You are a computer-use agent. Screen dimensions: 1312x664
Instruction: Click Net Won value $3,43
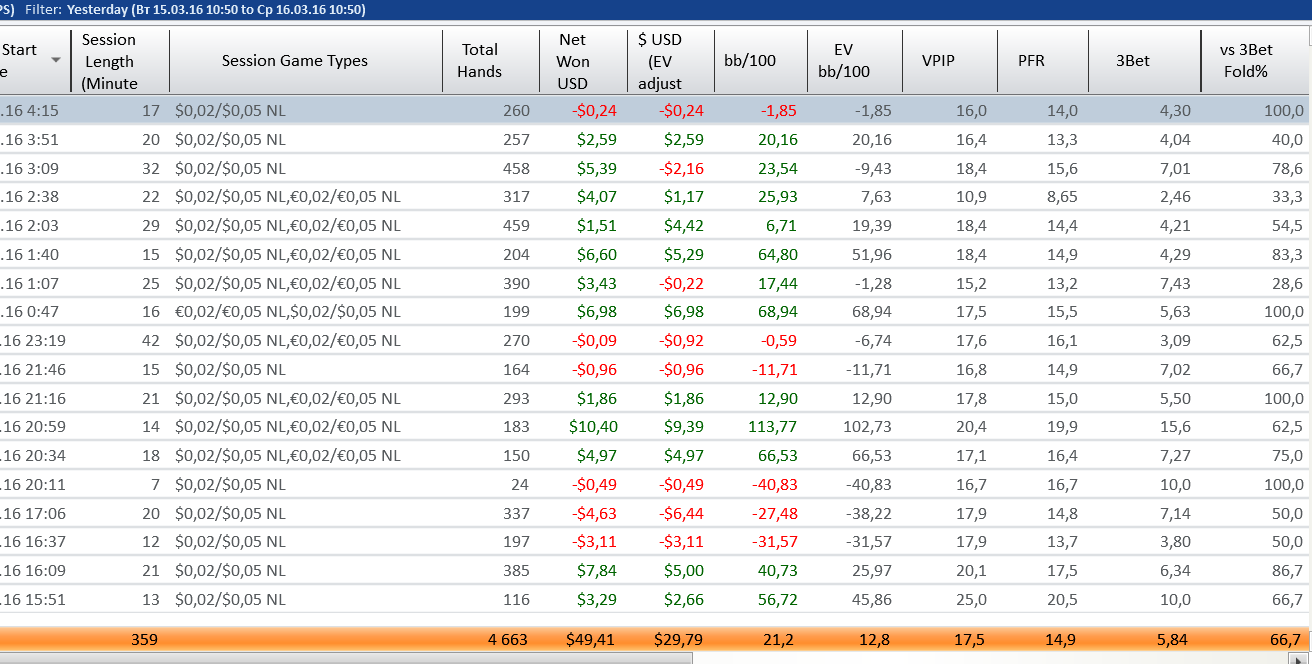[x=597, y=283]
